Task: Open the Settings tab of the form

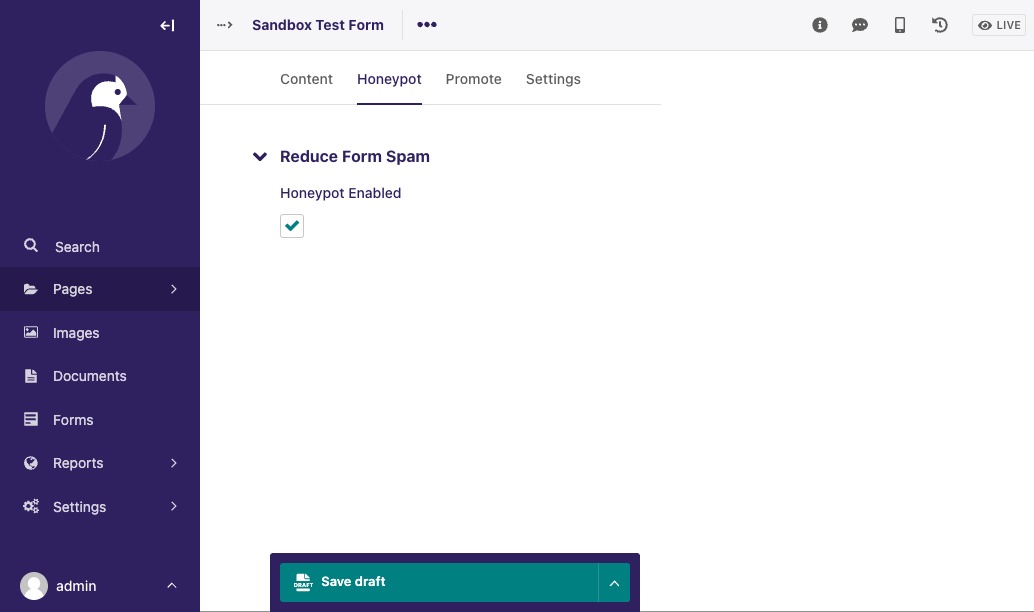Action: click(553, 79)
